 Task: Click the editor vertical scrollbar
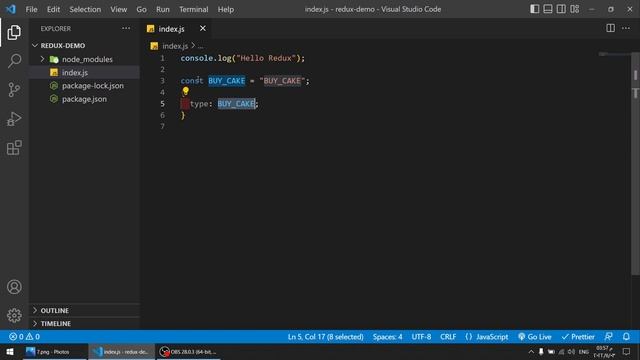pos(635,163)
